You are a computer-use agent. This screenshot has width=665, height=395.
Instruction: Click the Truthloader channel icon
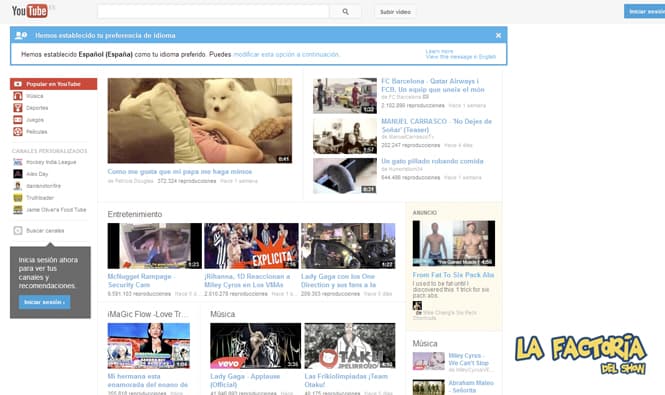[18, 198]
